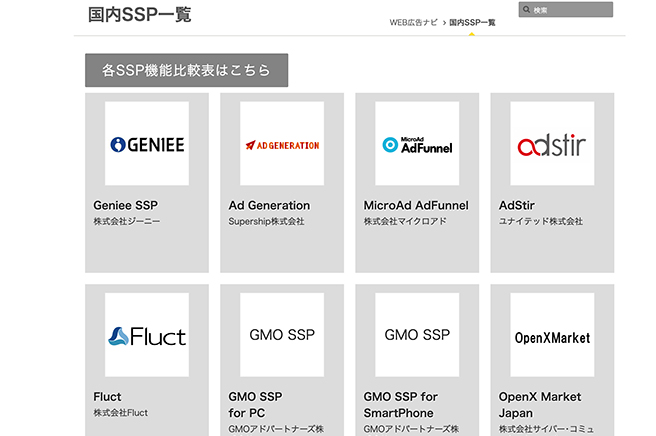Click company name 株式会社サイバー・コミュ

click(546, 429)
